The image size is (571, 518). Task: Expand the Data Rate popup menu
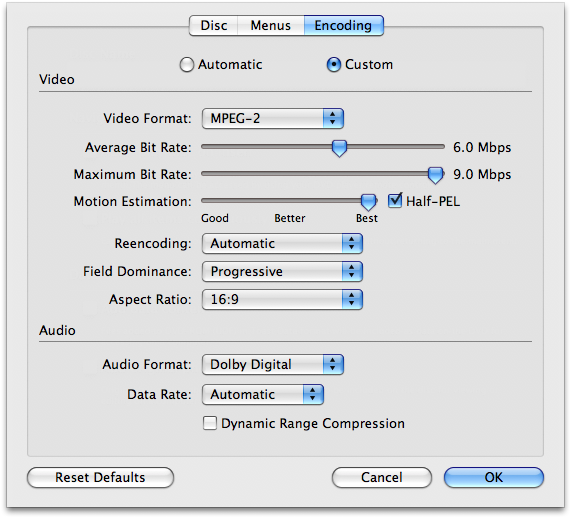[x=263, y=395]
